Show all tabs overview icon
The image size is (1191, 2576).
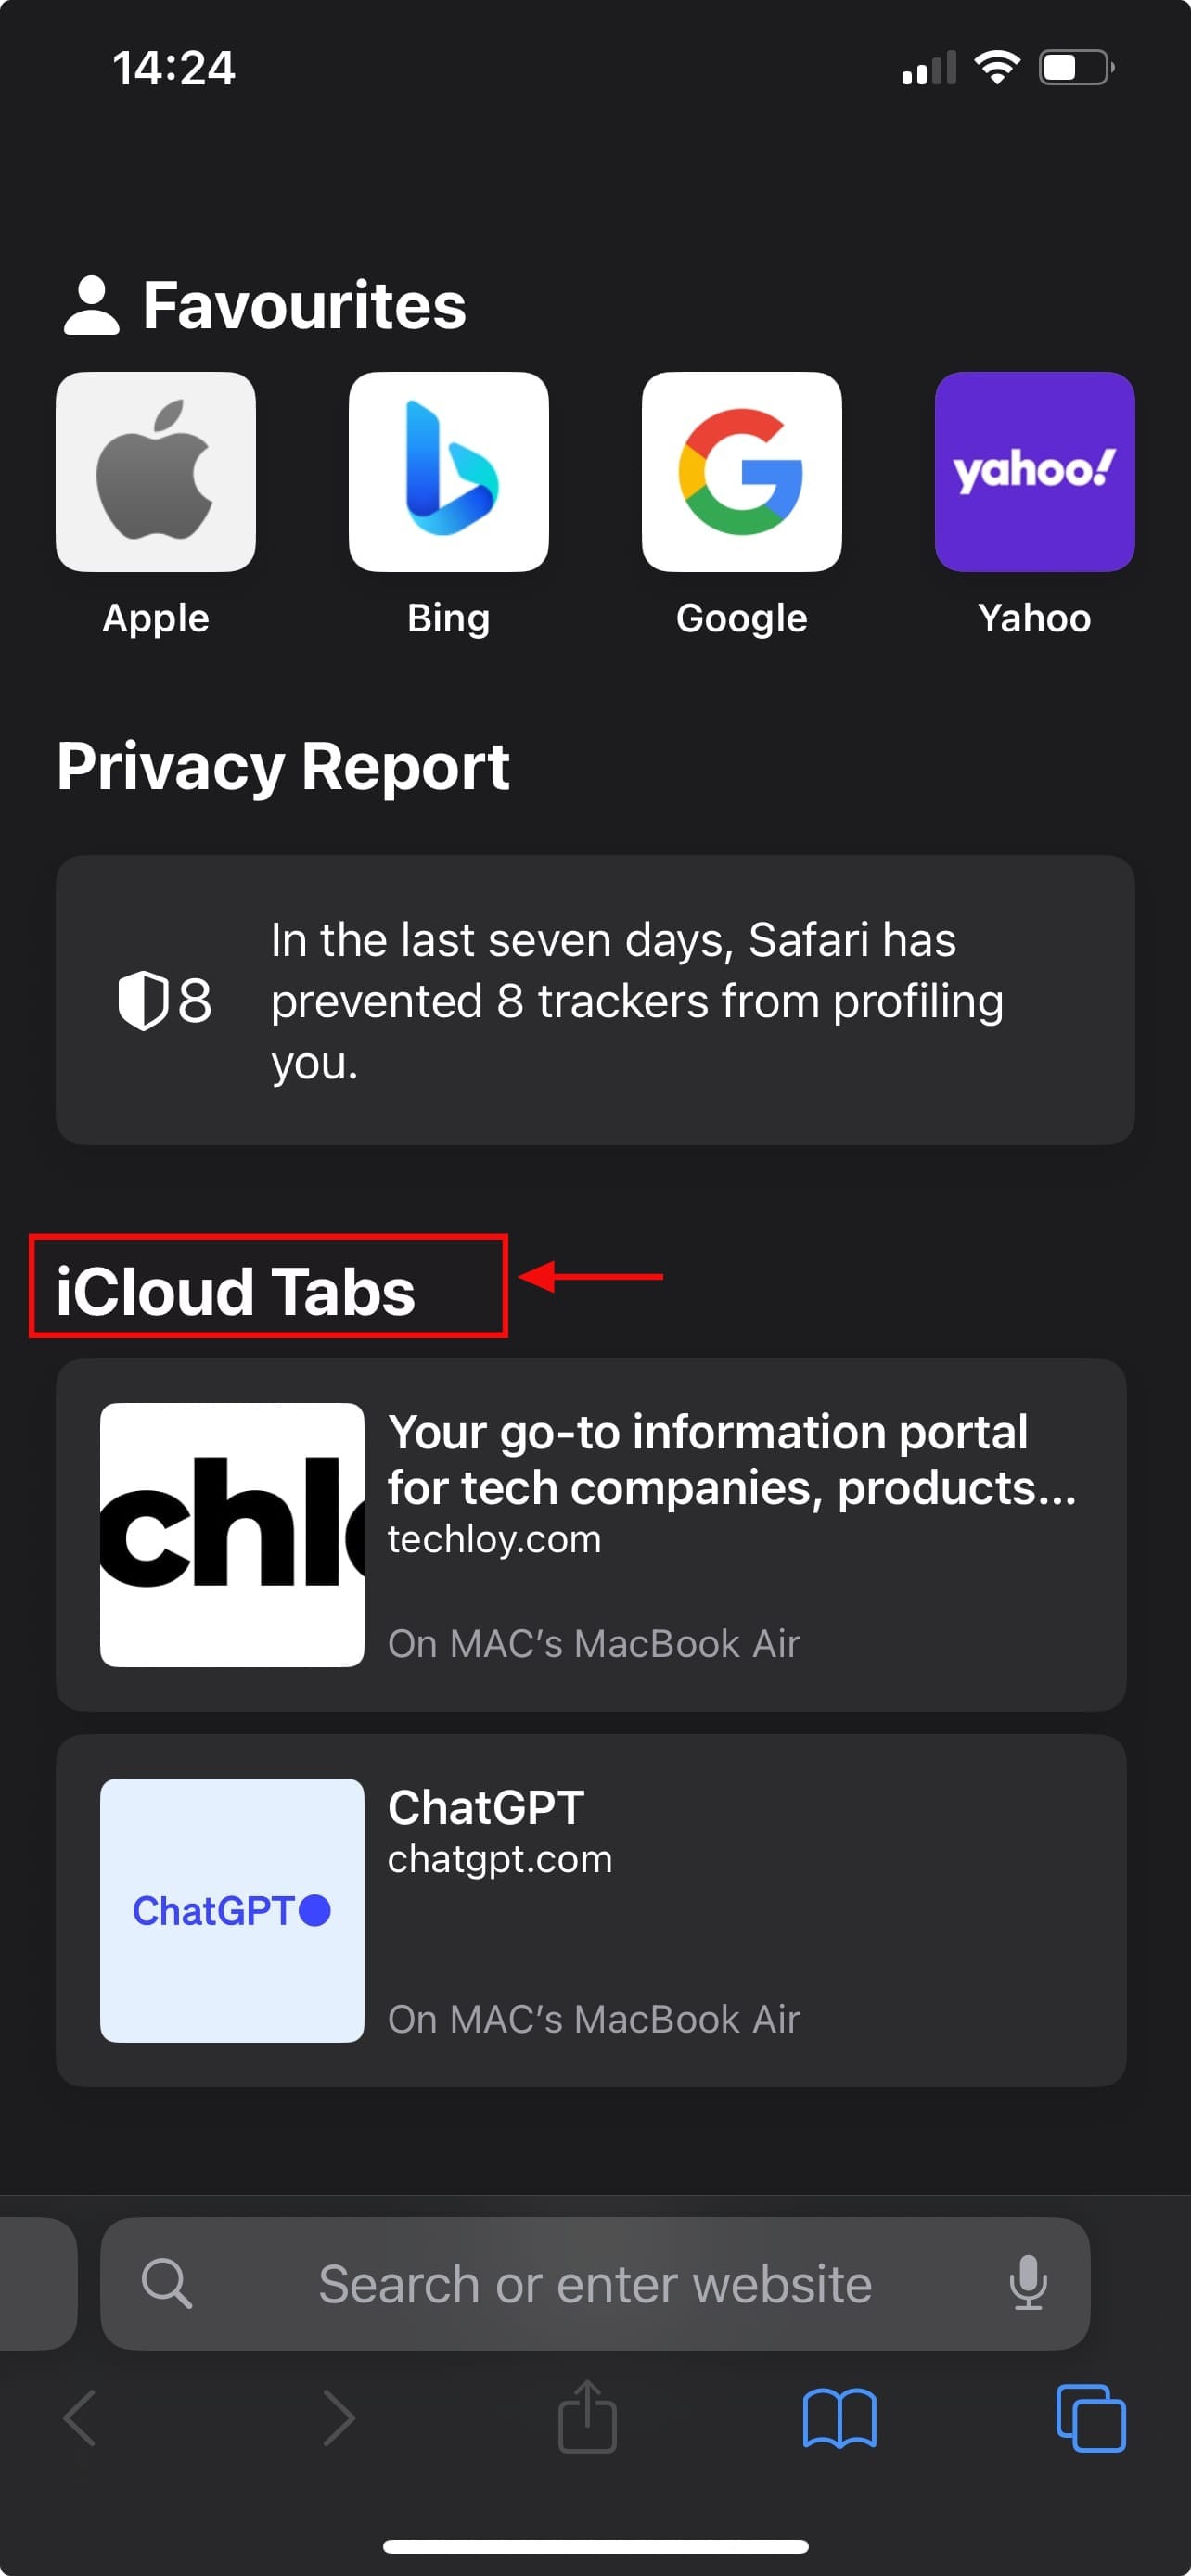click(1090, 2419)
